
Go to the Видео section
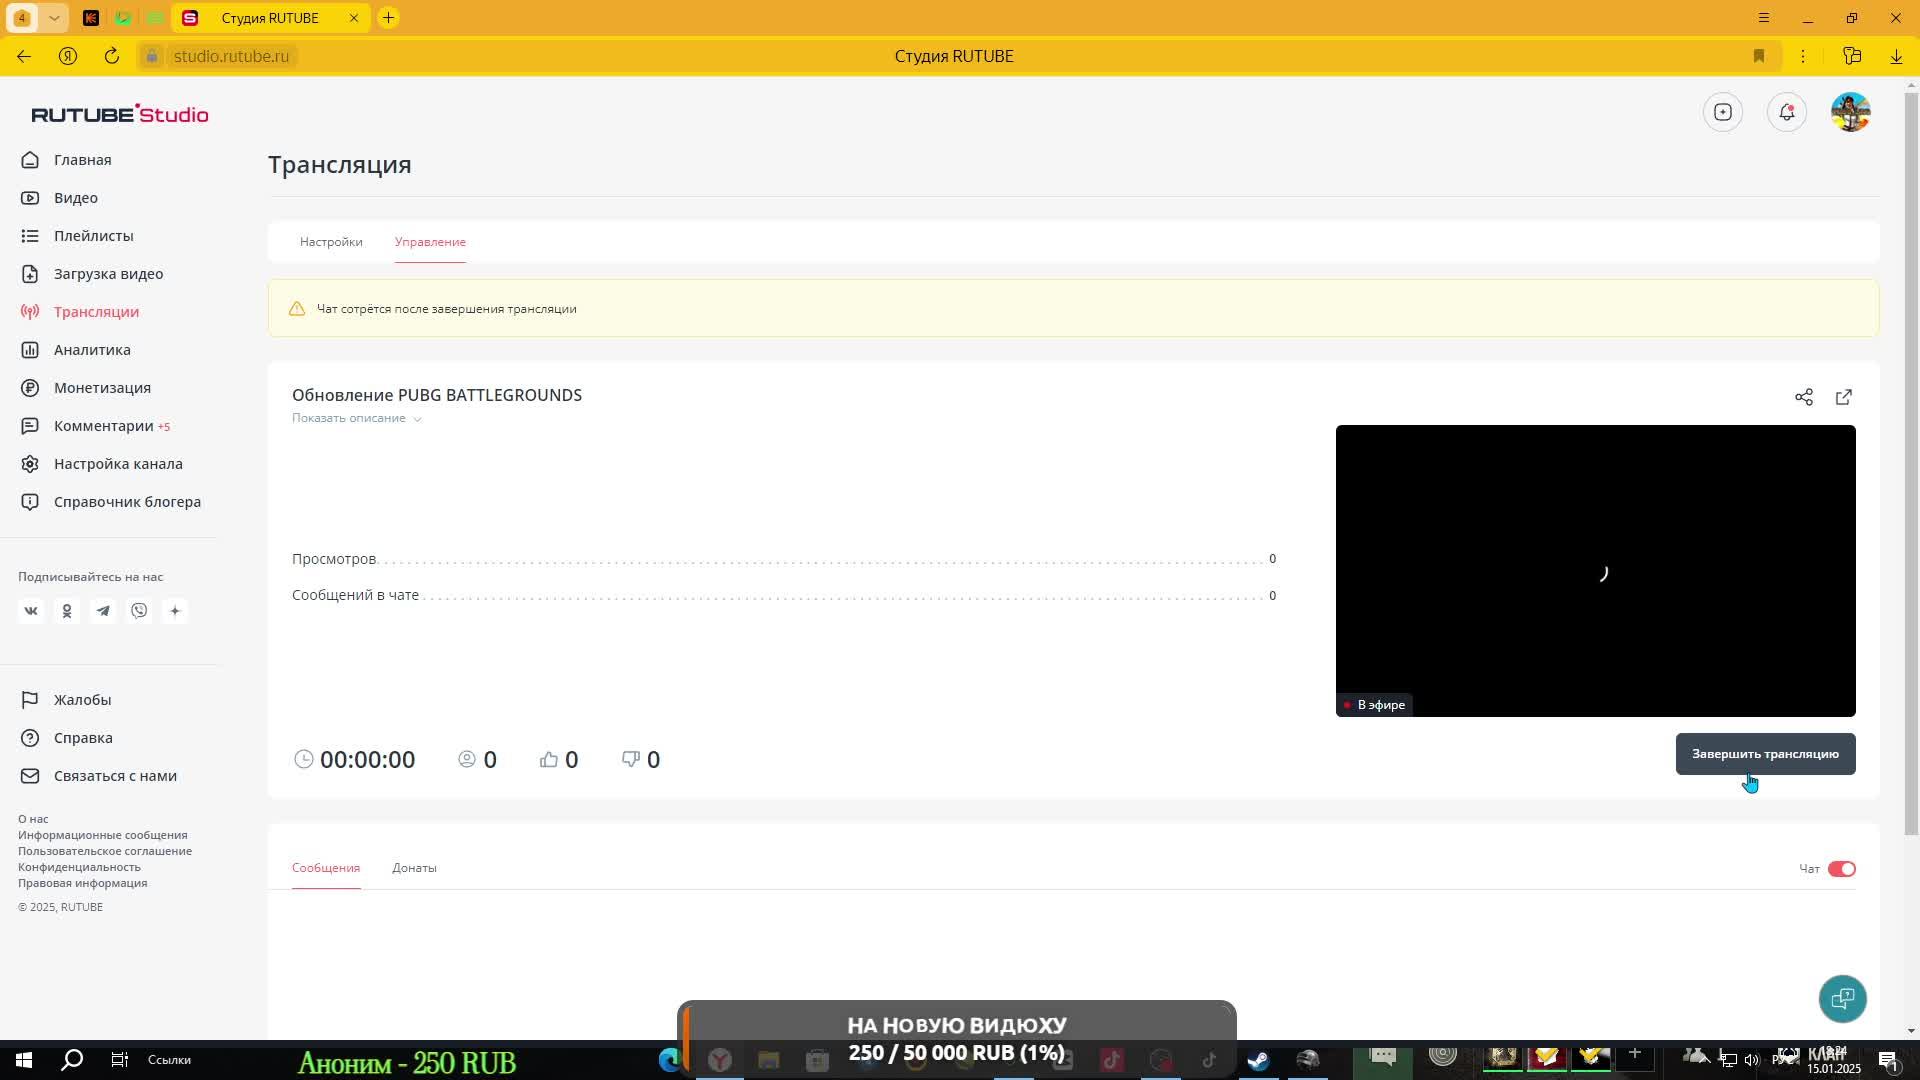tap(75, 198)
